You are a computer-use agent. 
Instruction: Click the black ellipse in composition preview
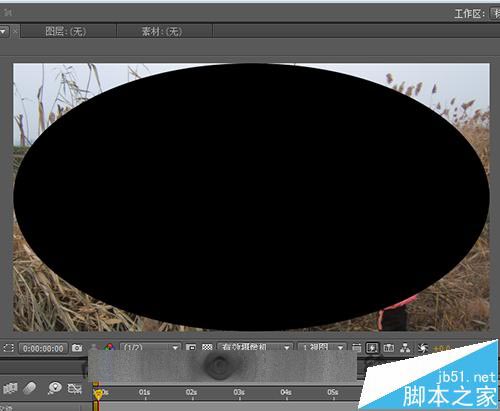point(251,197)
